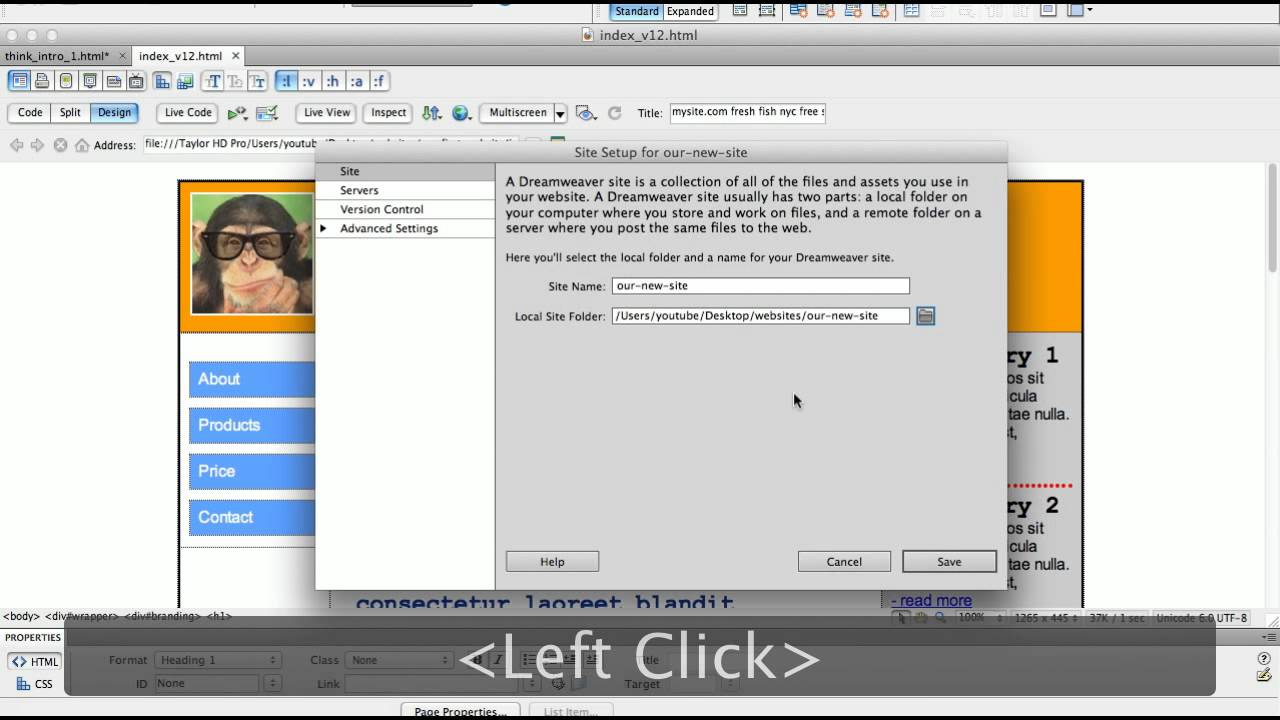Browse for folder icon beside Local Site Folder
This screenshot has height=720, width=1280.
pos(926,316)
